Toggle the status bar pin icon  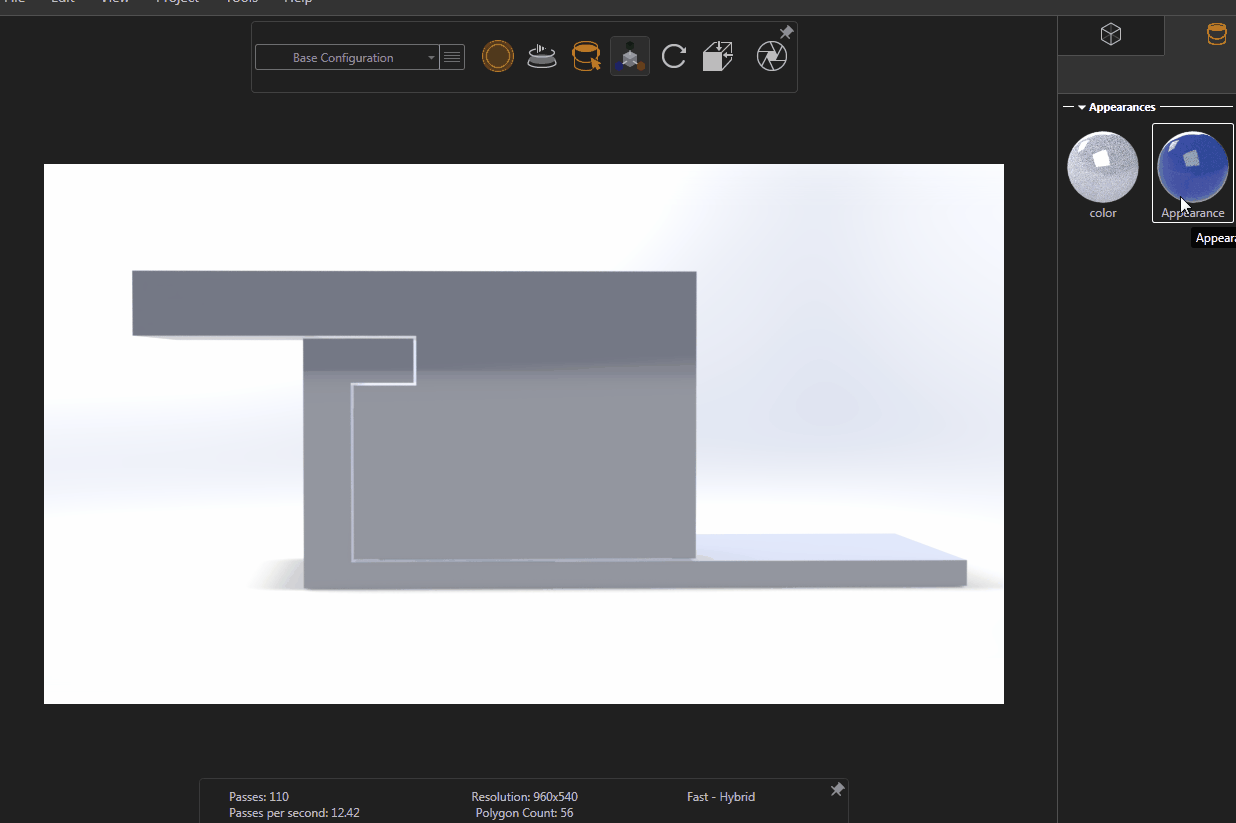pos(837,790)
